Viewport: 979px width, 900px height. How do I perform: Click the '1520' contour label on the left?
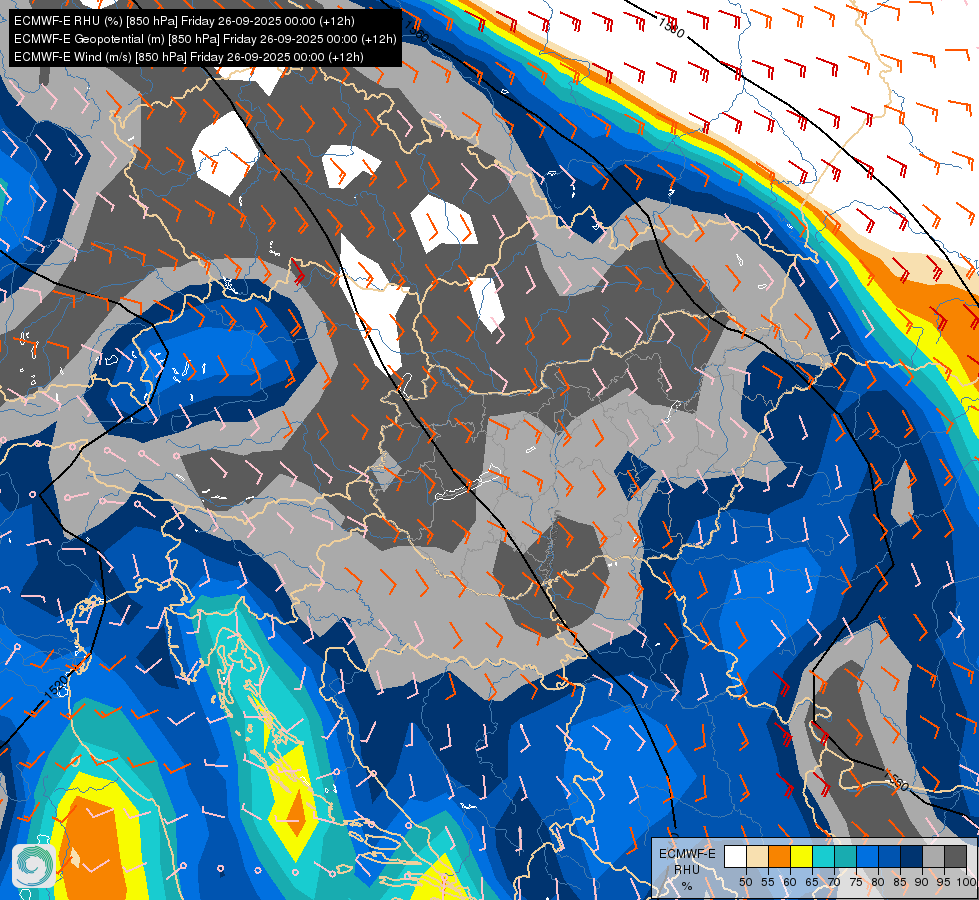(x=56, y=686)
